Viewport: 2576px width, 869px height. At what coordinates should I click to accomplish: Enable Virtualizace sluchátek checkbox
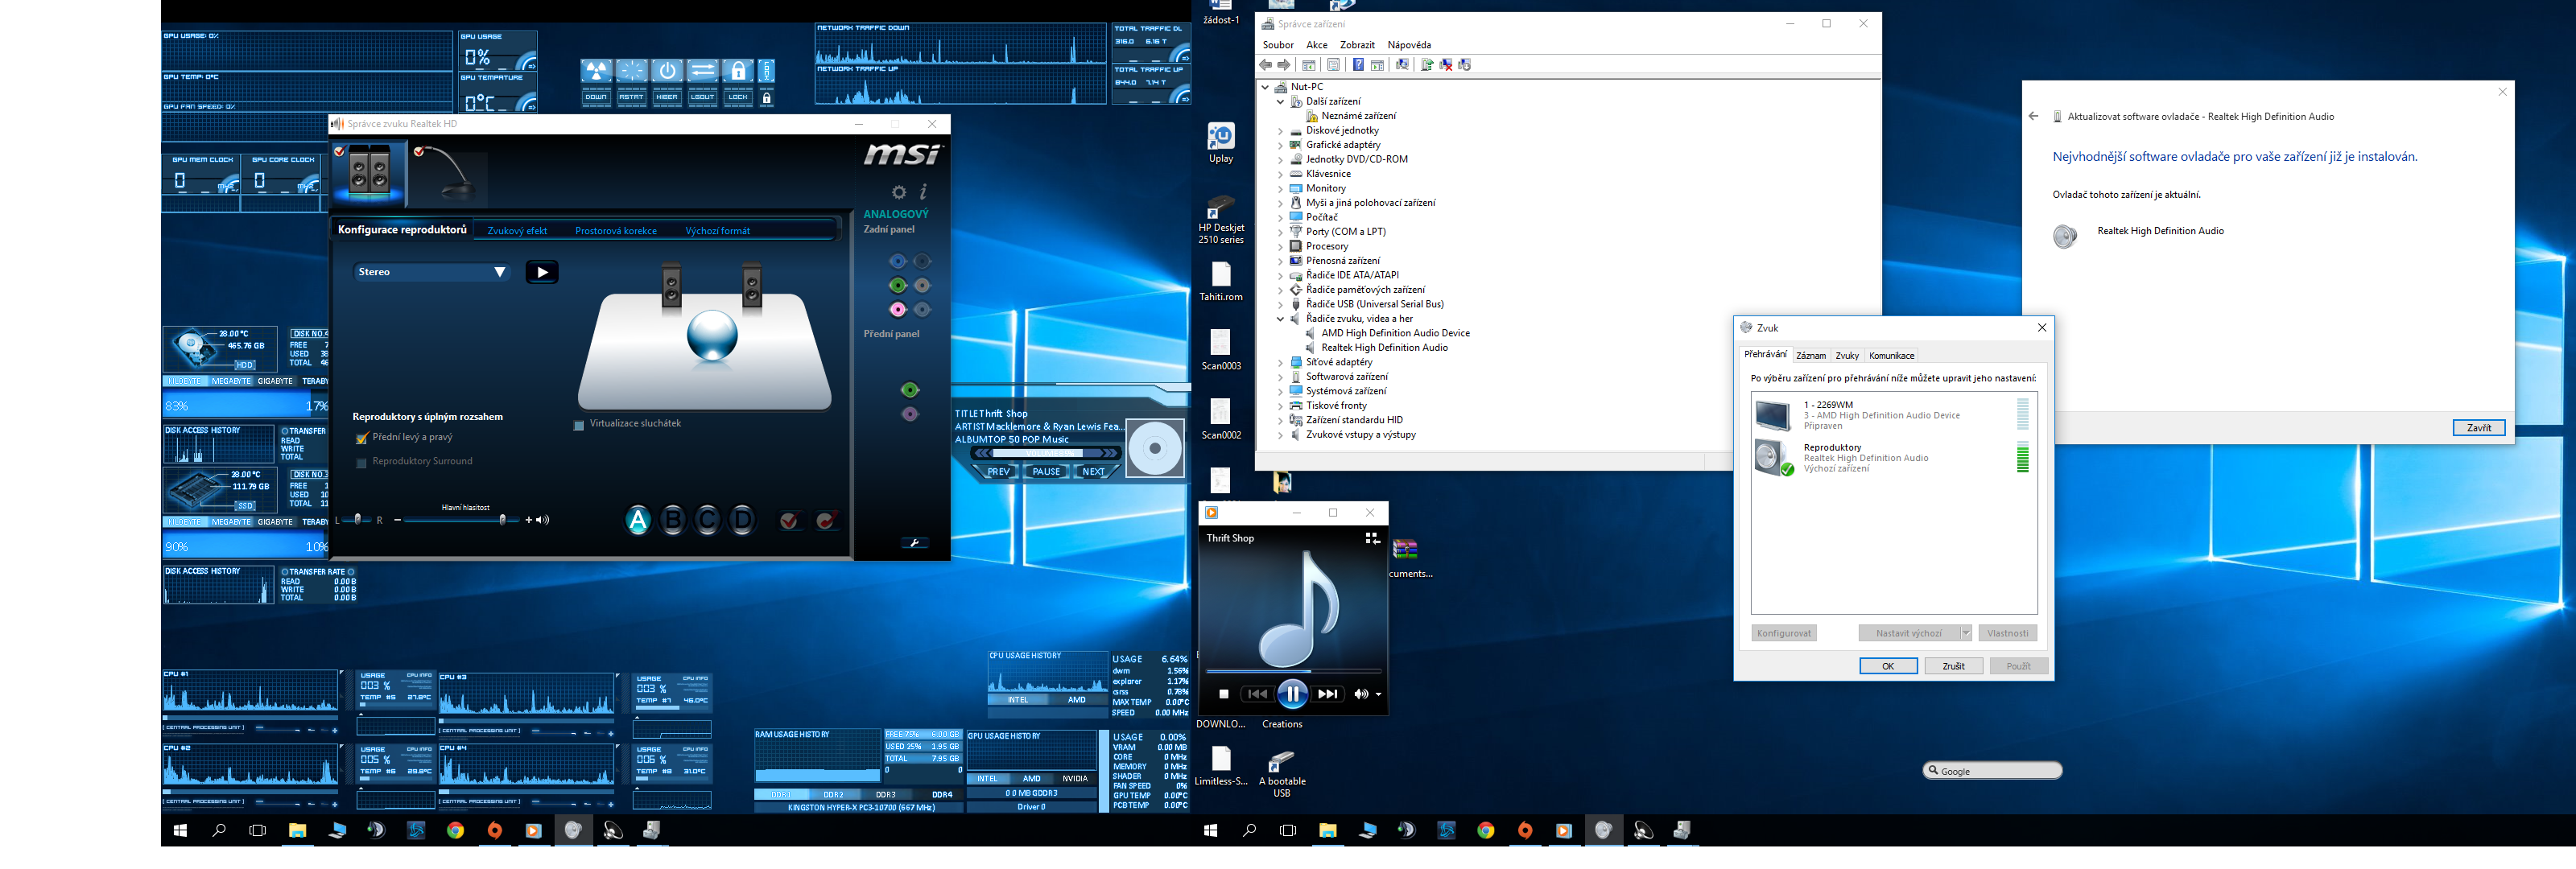(x=578, y=425)
